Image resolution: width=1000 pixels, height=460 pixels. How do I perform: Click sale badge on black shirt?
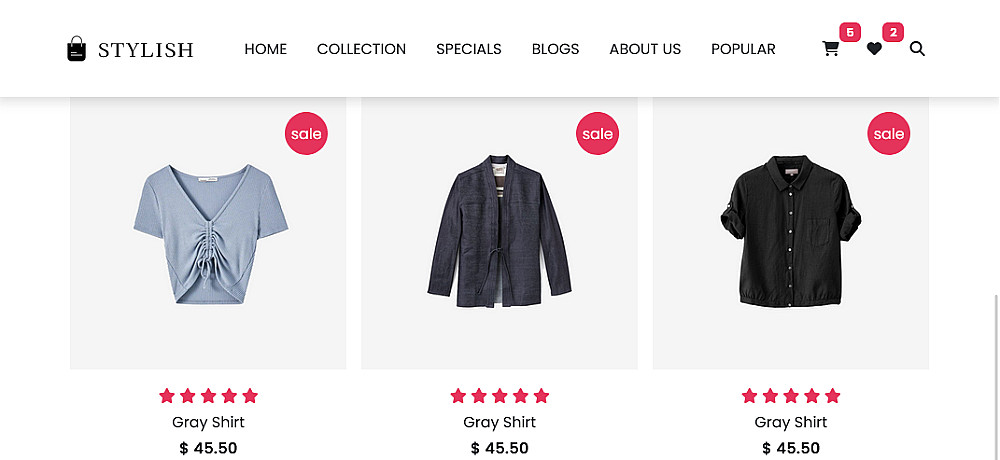888,134
